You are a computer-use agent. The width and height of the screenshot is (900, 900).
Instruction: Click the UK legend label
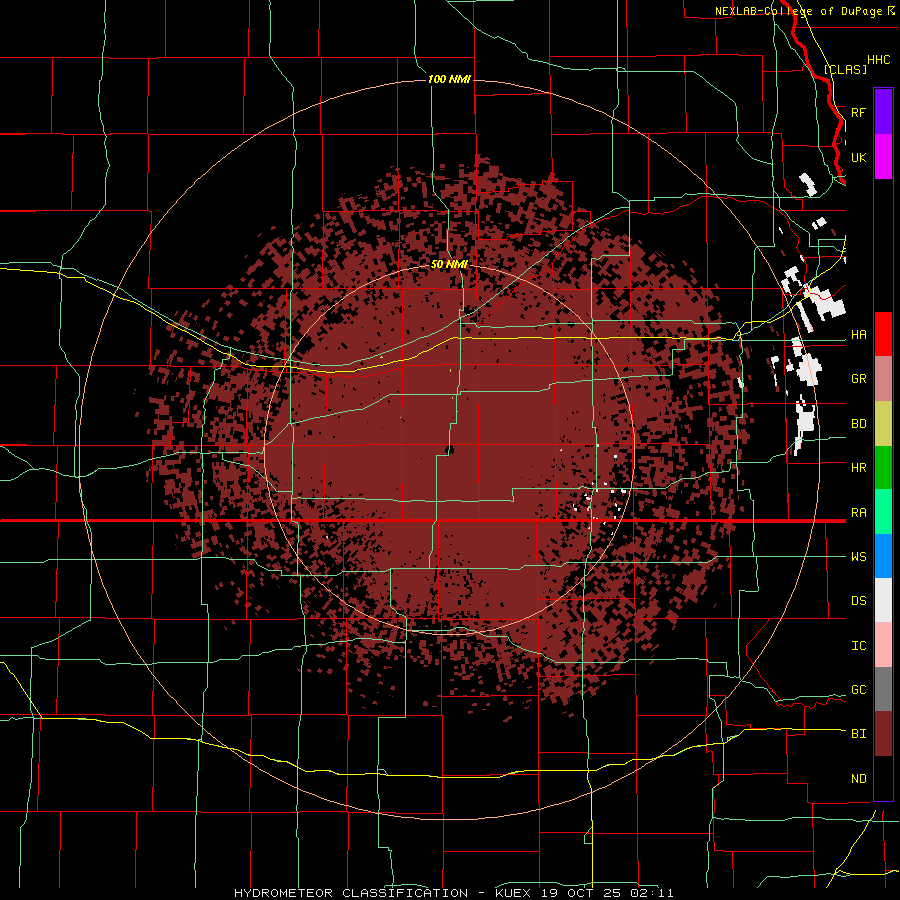tap(859, 157)
